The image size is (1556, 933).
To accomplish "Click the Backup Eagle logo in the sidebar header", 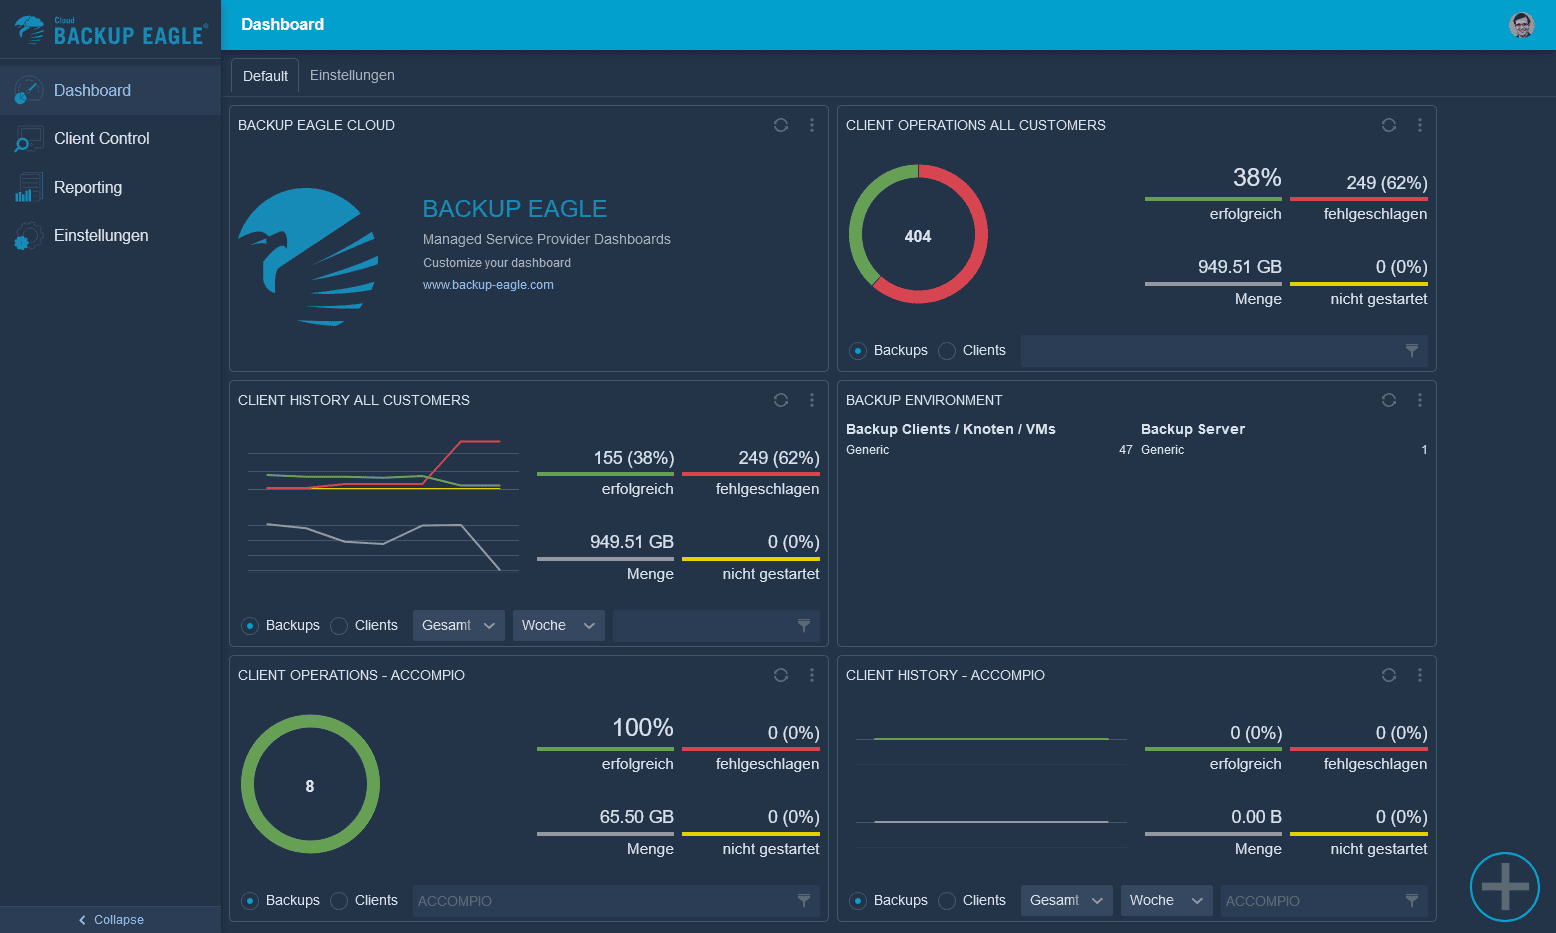I will click(110, 30).
